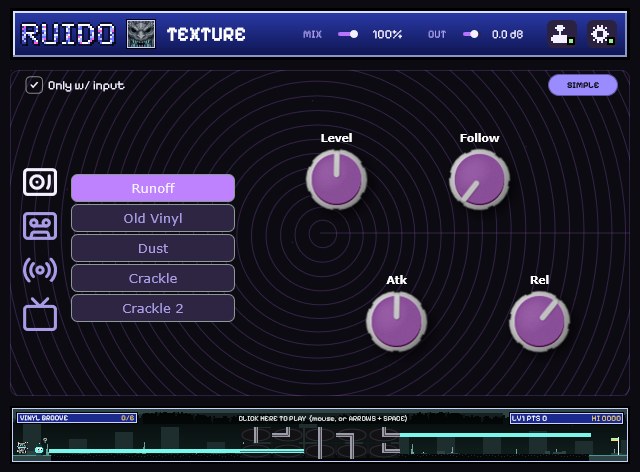Click the Rel knob
The image size is (640, 472).
click(539, 321)
